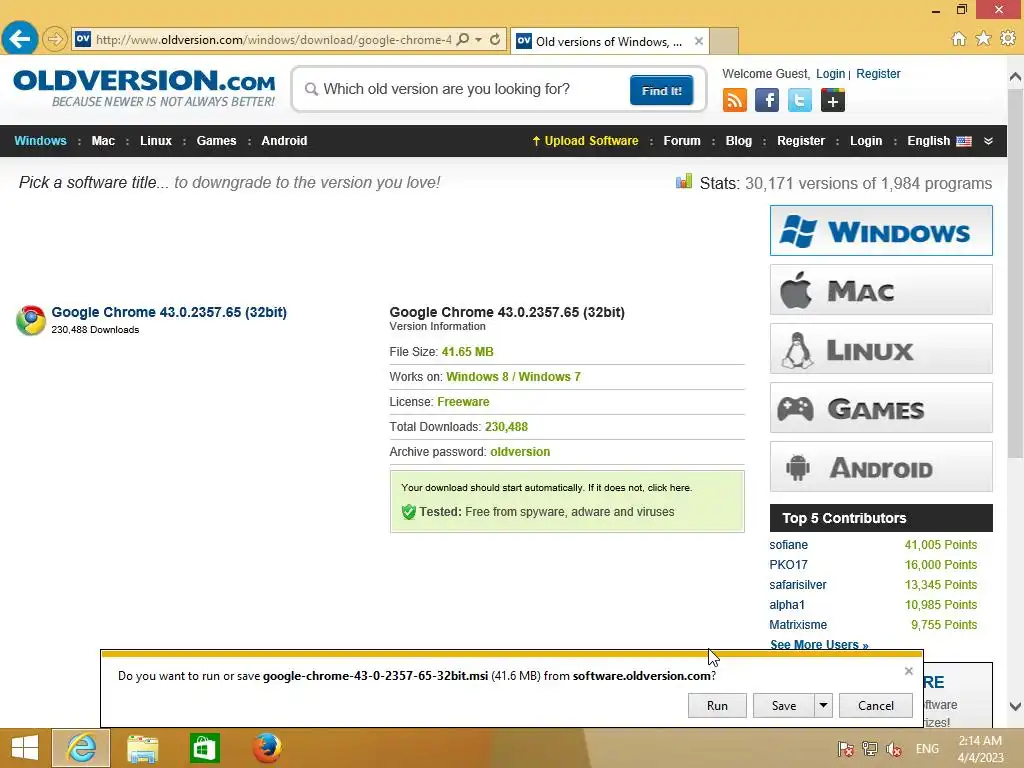Click the plus share icon

click(x=833, y=100)
